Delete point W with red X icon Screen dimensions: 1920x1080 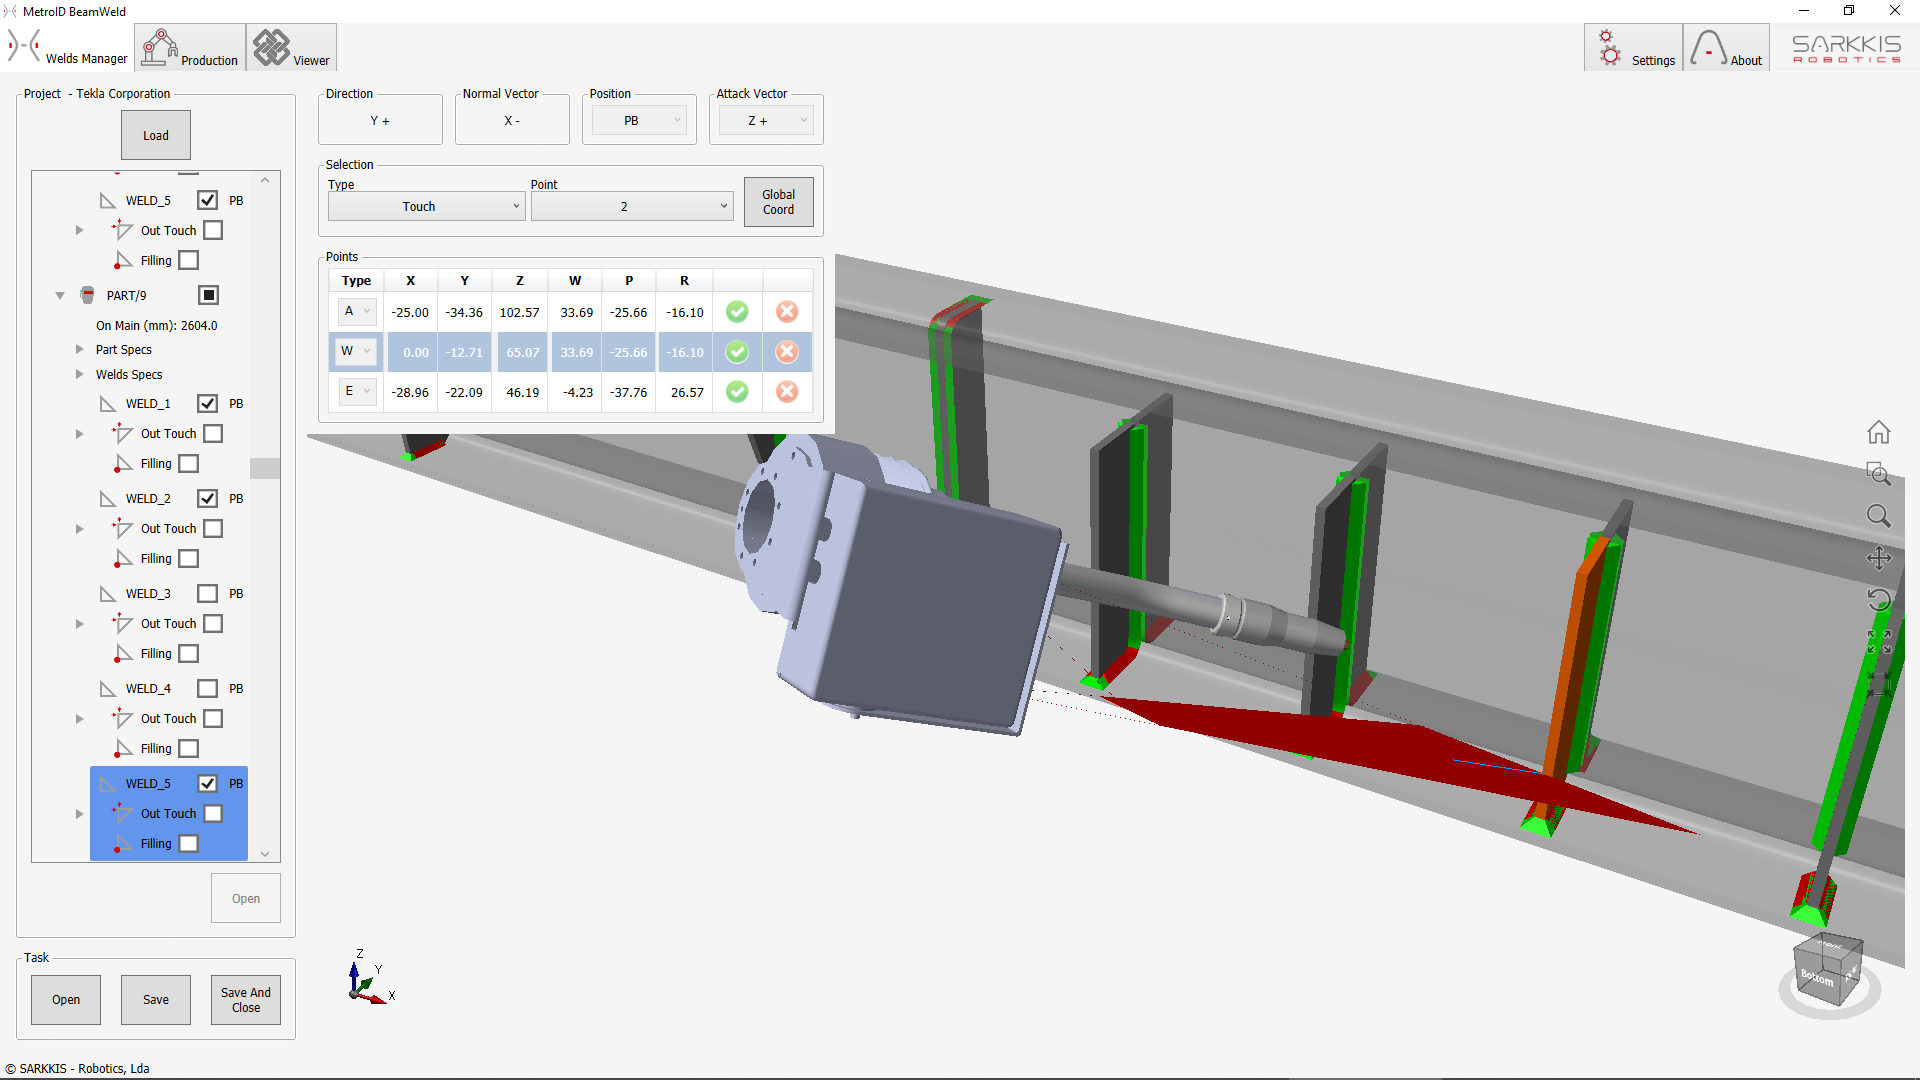tap(787, 352)
